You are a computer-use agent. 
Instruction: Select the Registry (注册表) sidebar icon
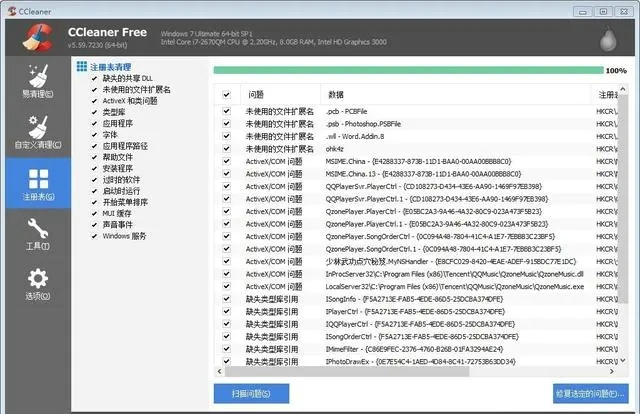(x=38, y=183)
